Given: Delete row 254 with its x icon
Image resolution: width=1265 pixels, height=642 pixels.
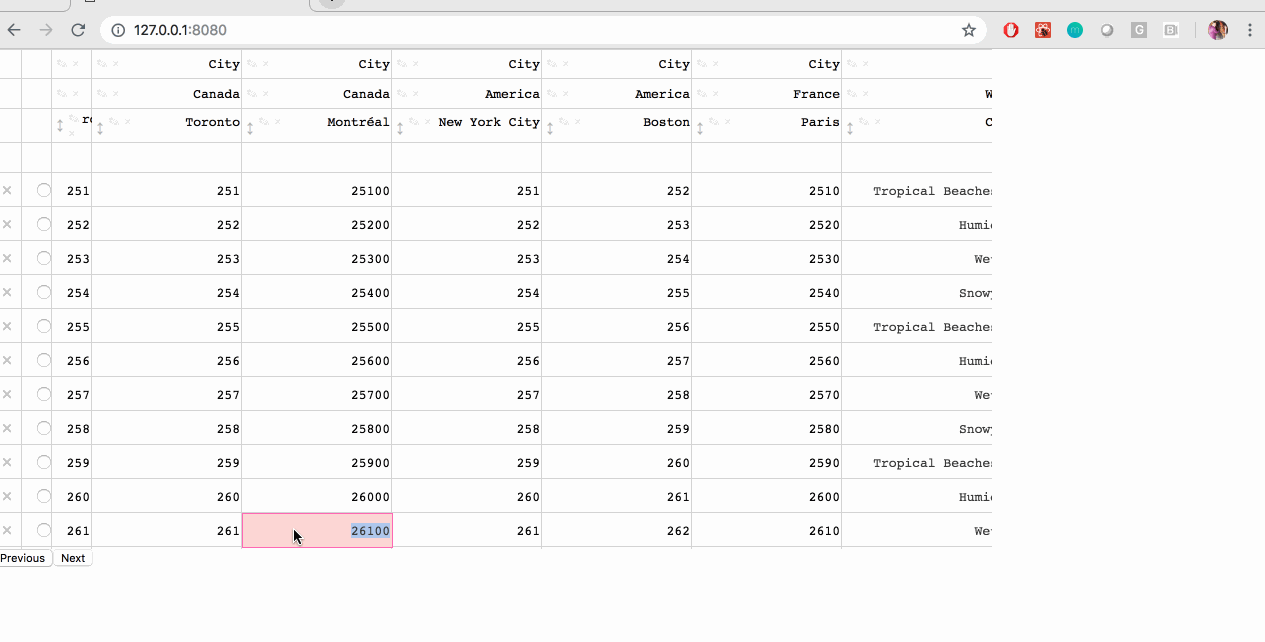Looking at the screenshot, I should pyautogui.click(x=7, y=292).
